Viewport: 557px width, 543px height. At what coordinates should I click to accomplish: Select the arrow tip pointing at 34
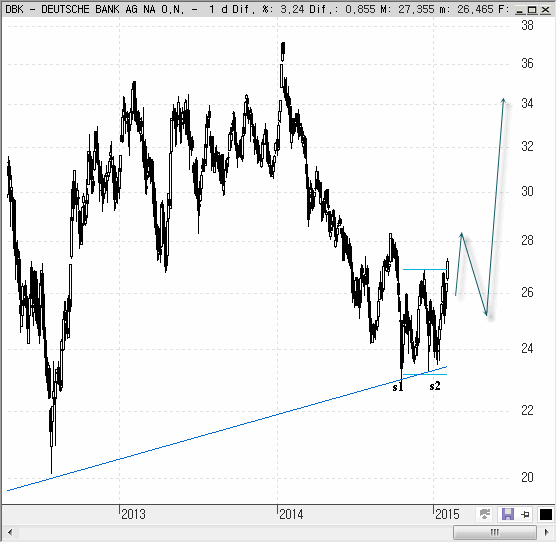(503, 99)
